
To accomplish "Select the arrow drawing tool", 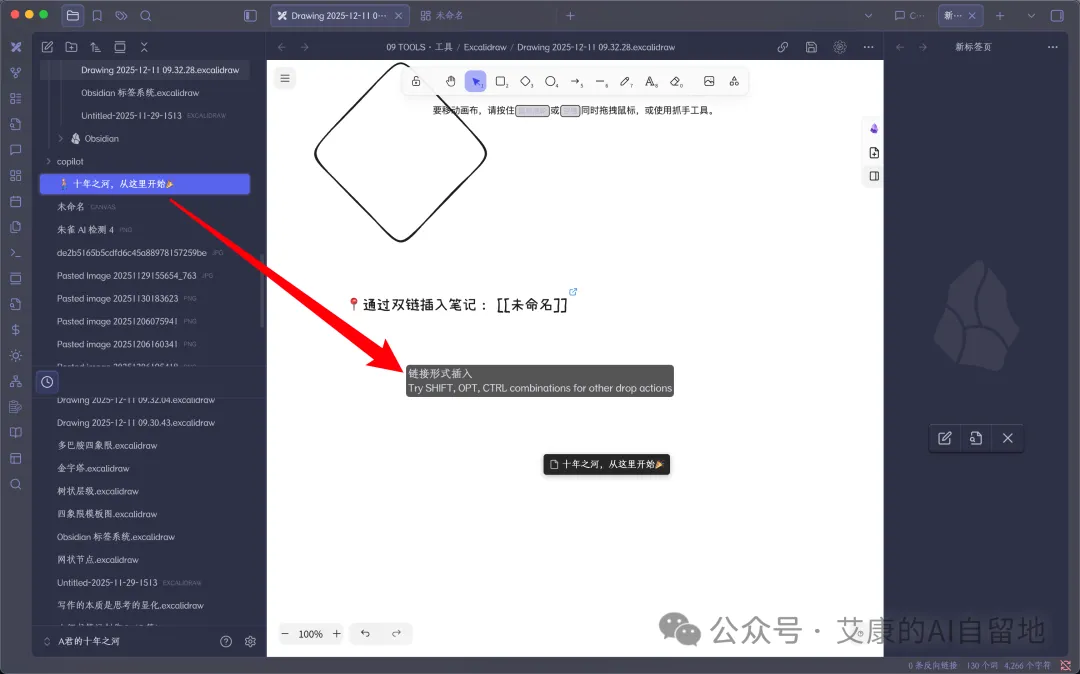I will [576, 81].
